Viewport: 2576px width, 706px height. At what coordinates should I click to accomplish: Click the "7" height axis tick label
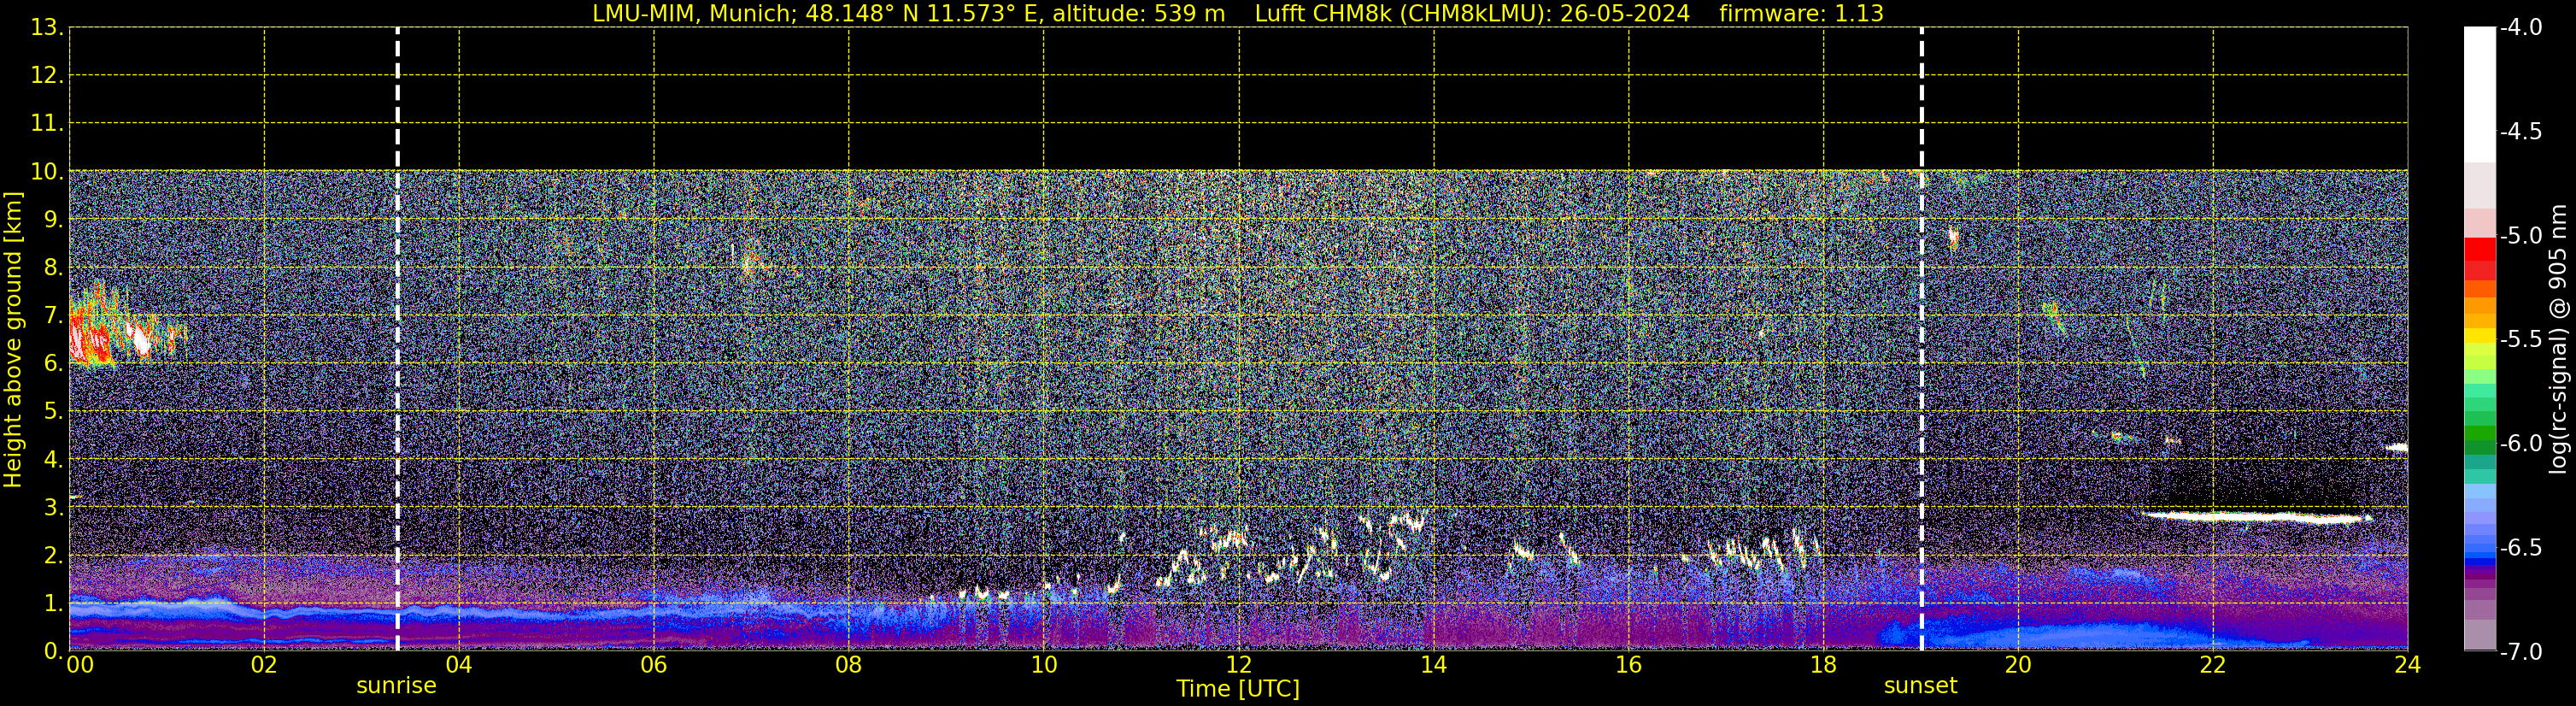click(52, 316)
